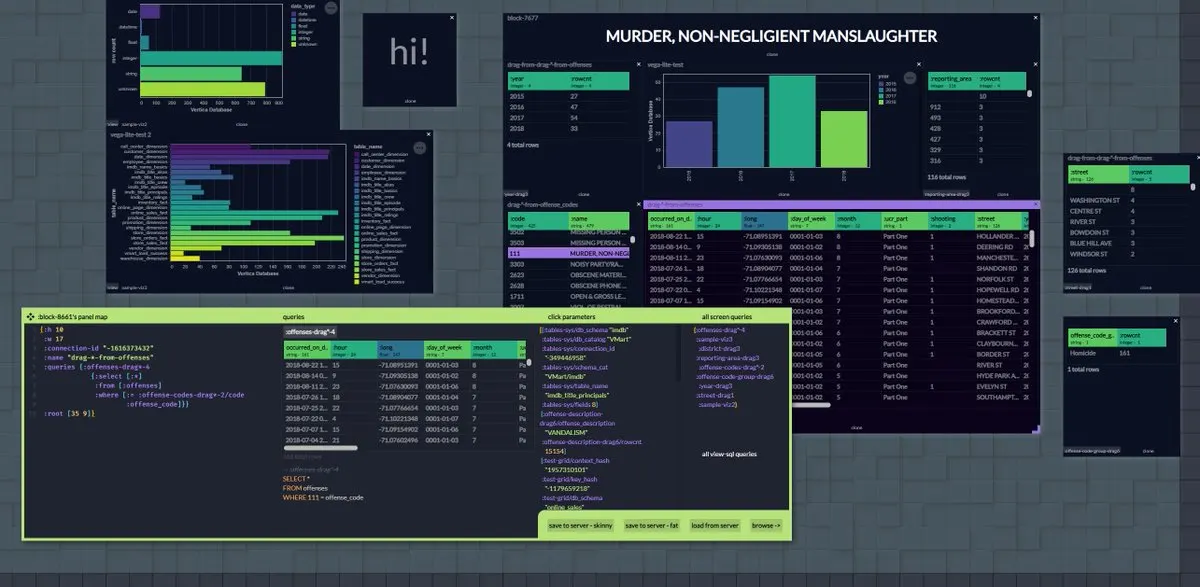
Task: Close the vega-lite-test 2 block with its X
Action: click(427, 133)
